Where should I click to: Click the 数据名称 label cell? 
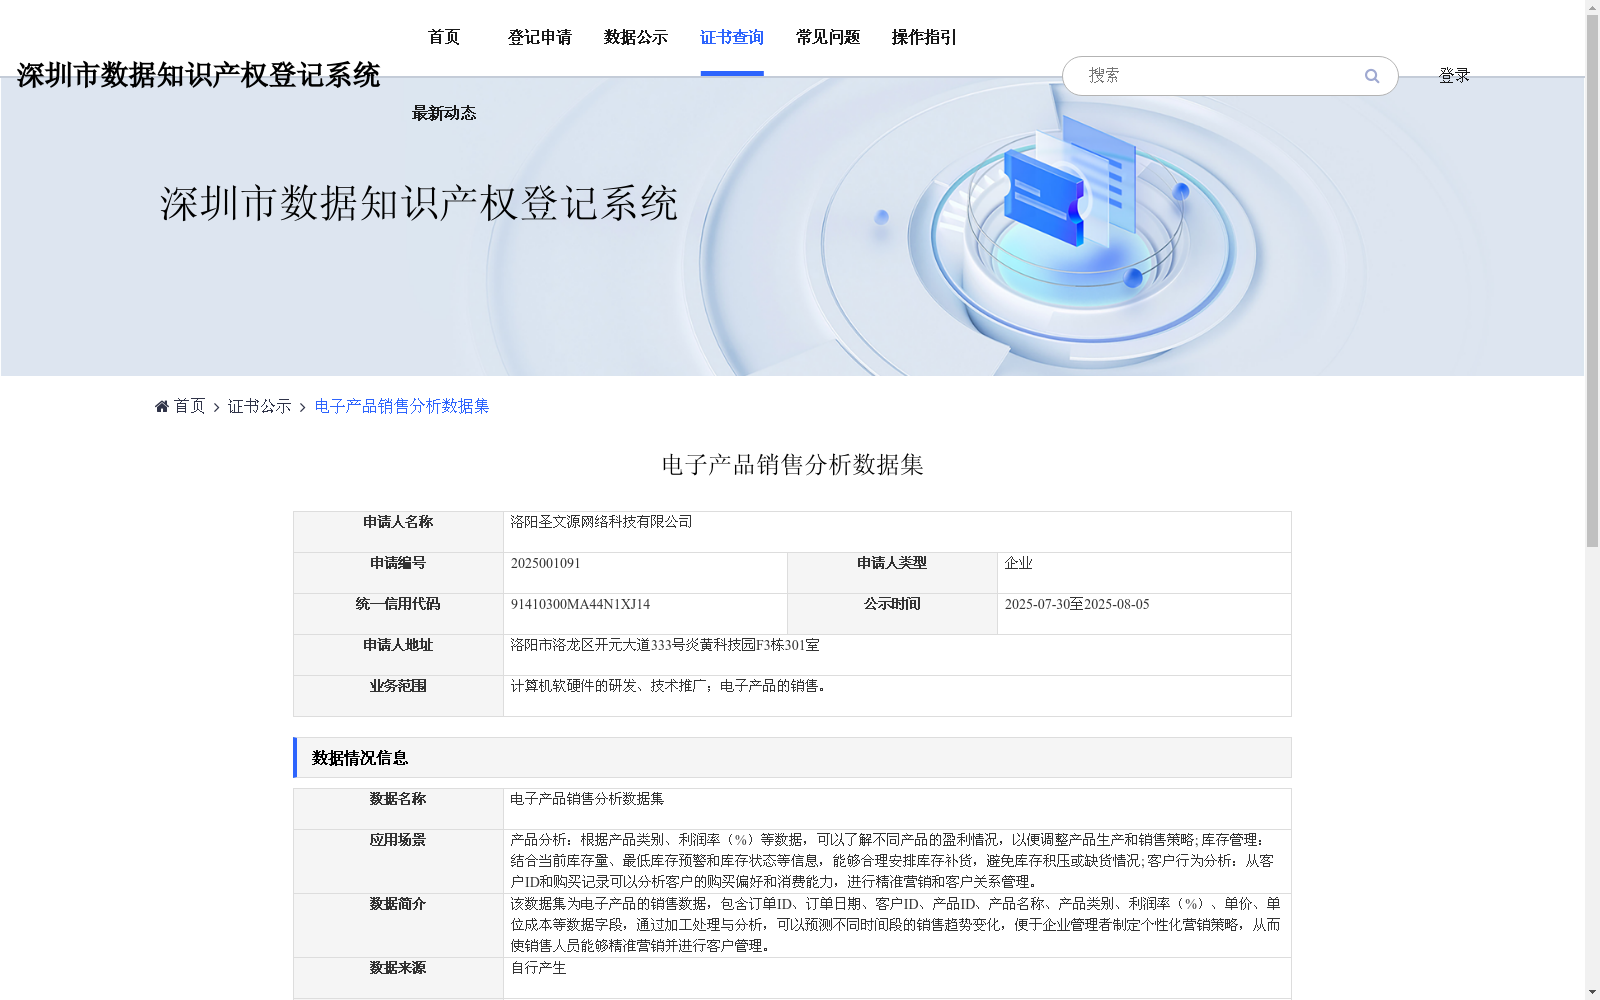coord(398,809)
